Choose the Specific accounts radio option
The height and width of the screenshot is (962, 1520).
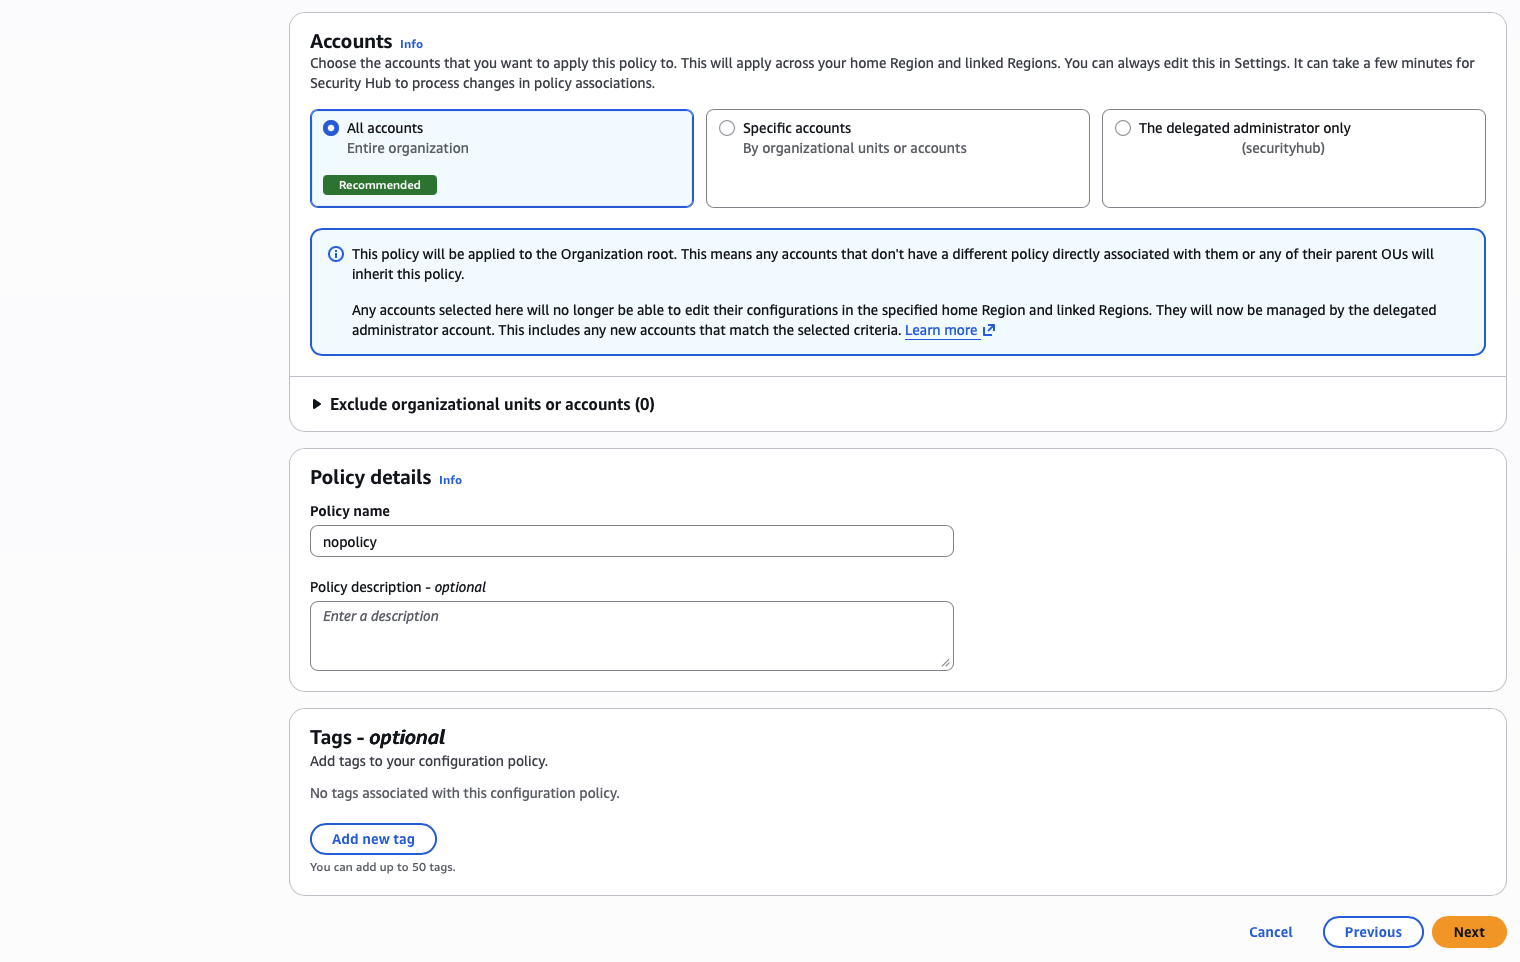coord(727,128)
